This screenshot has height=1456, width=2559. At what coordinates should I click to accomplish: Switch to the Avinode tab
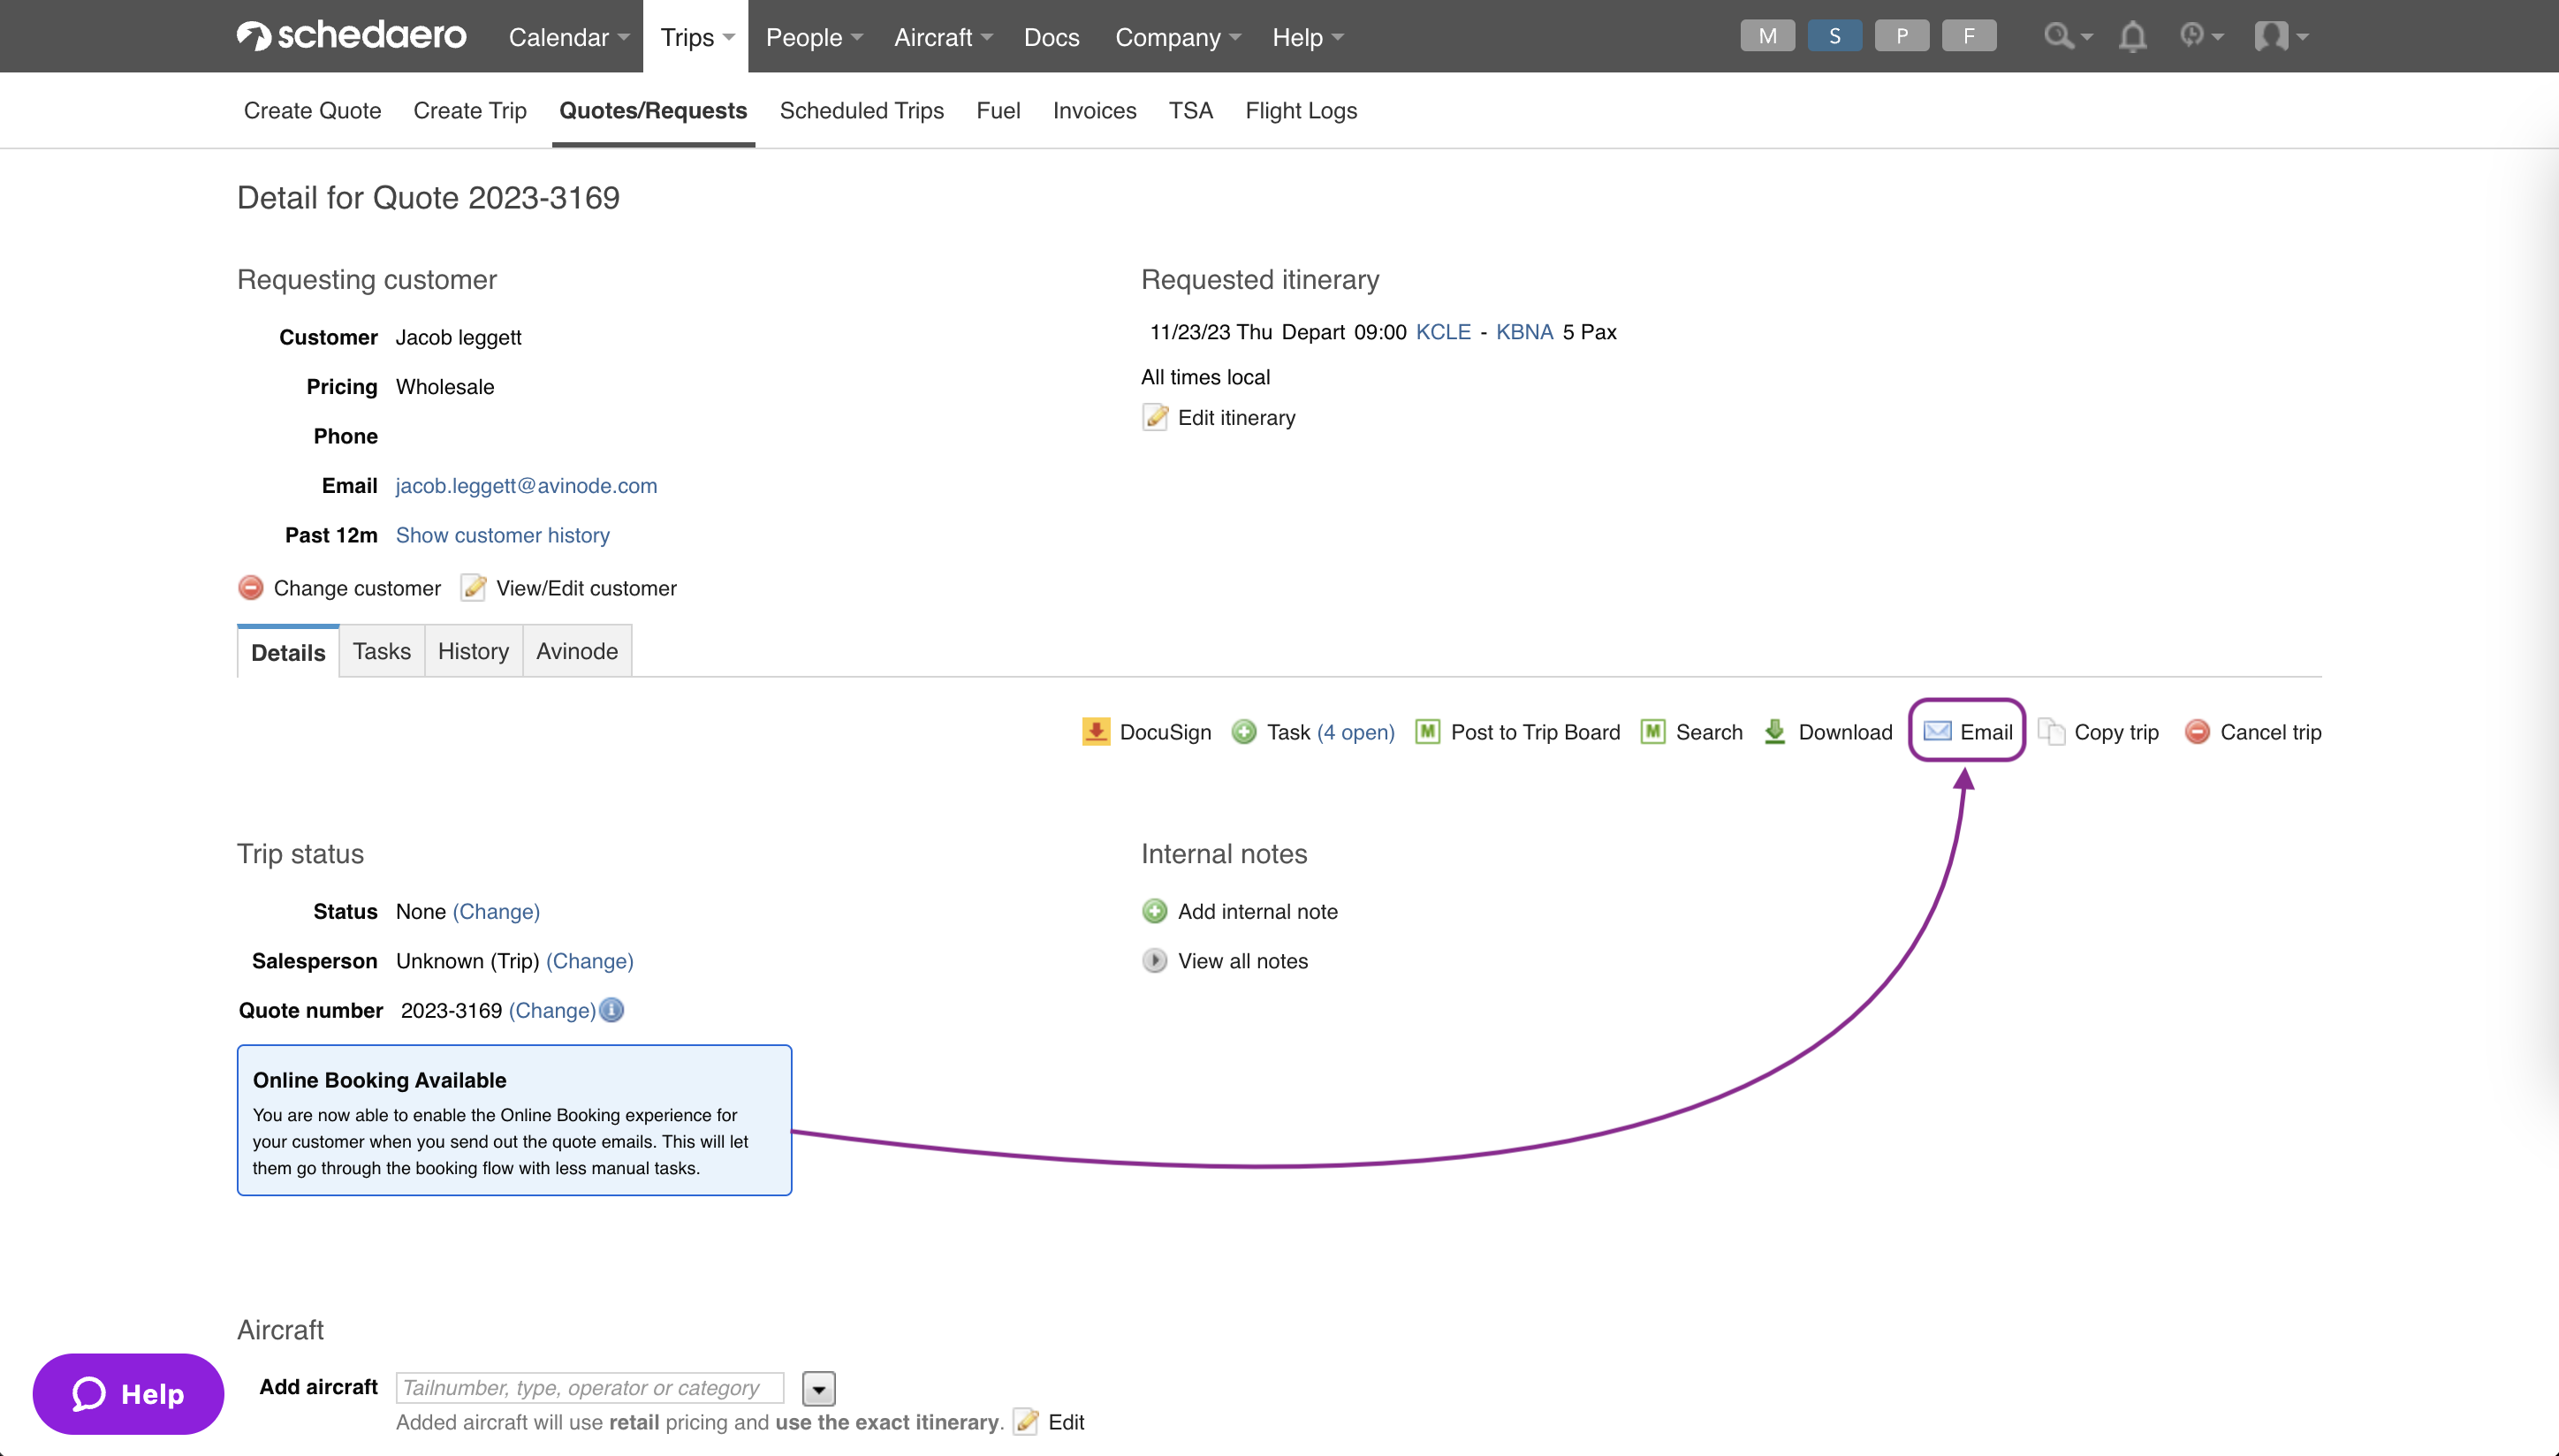point(577,651)
